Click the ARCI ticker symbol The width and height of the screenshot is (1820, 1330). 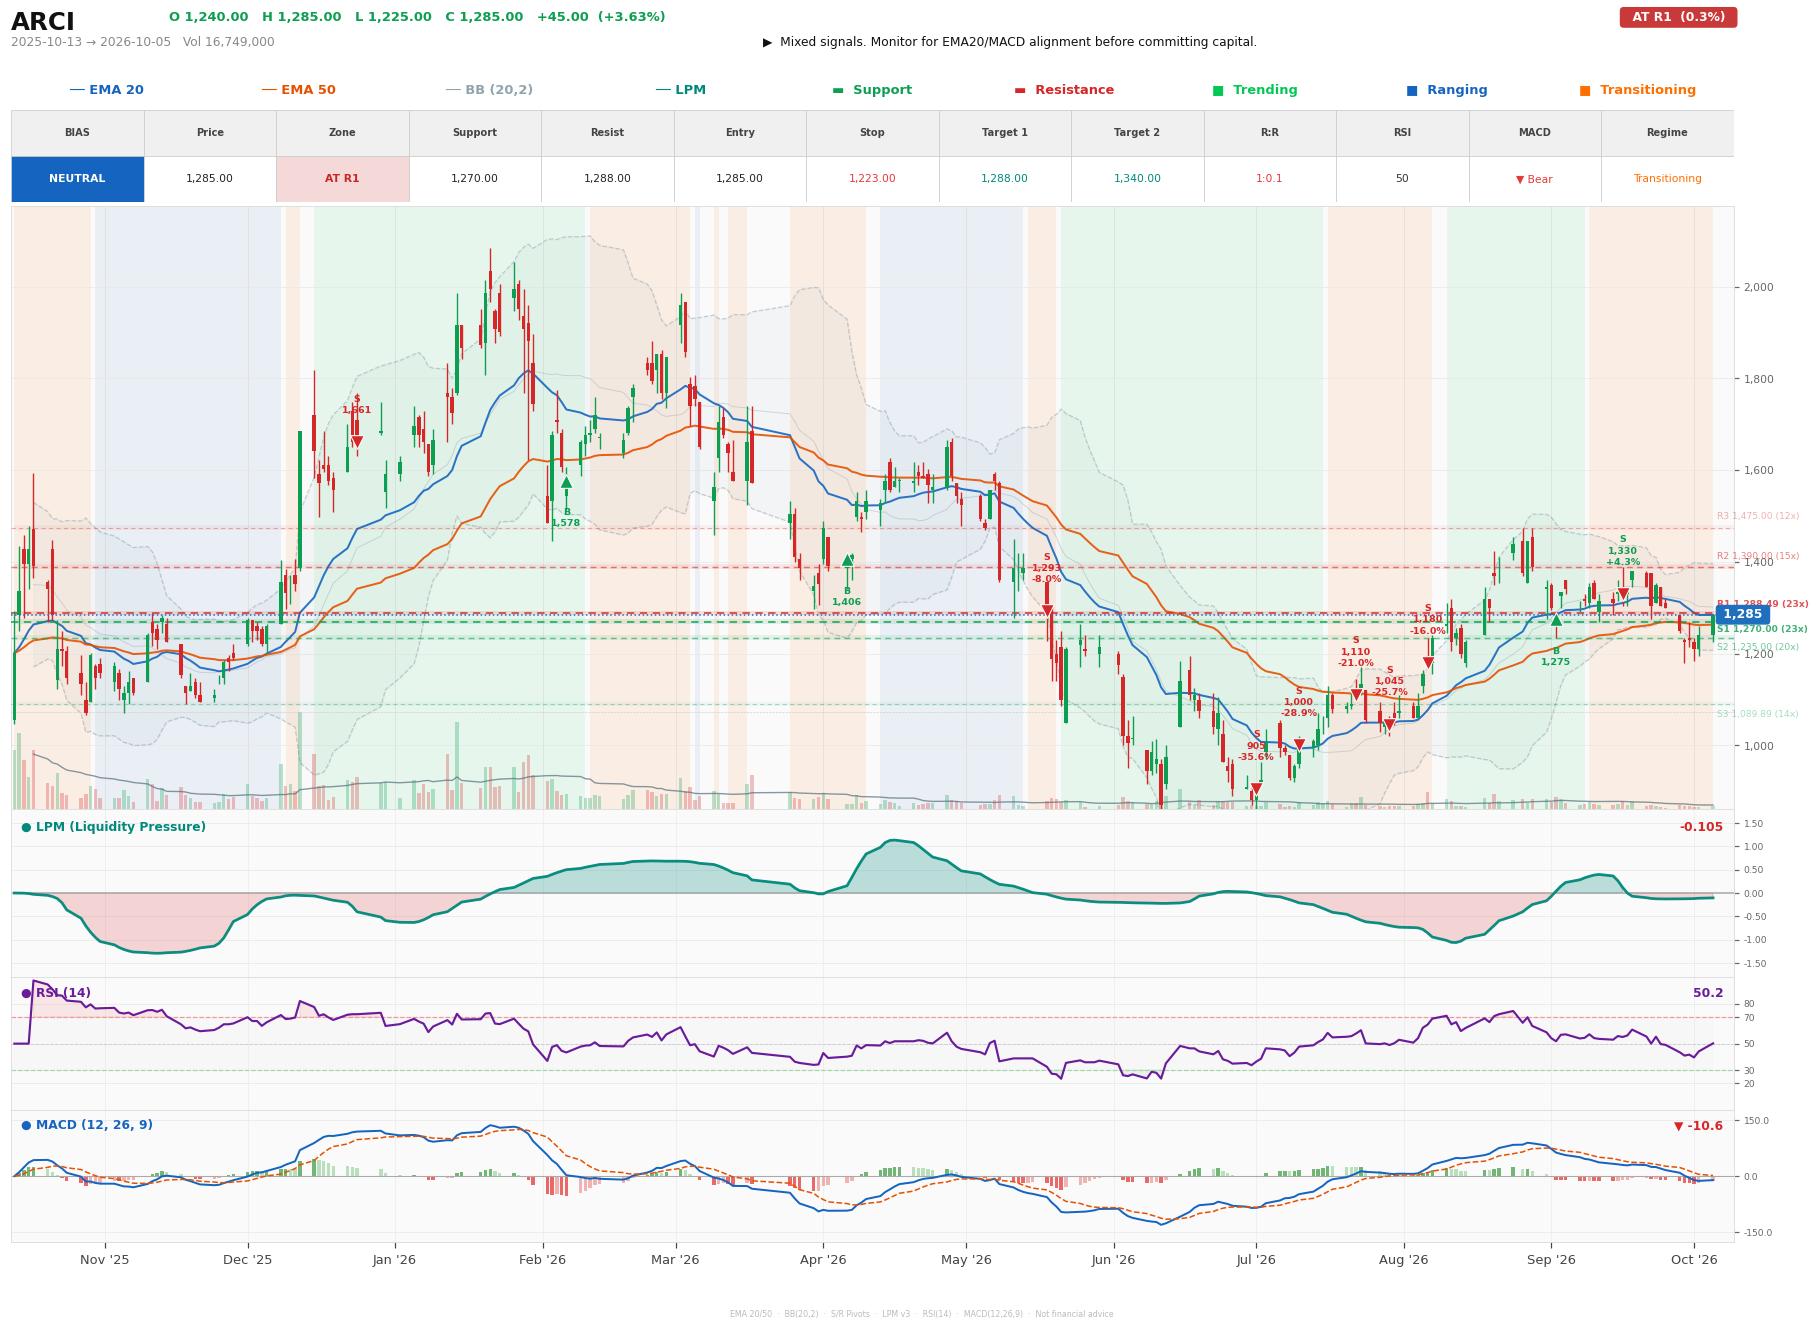tap(43, 22)
